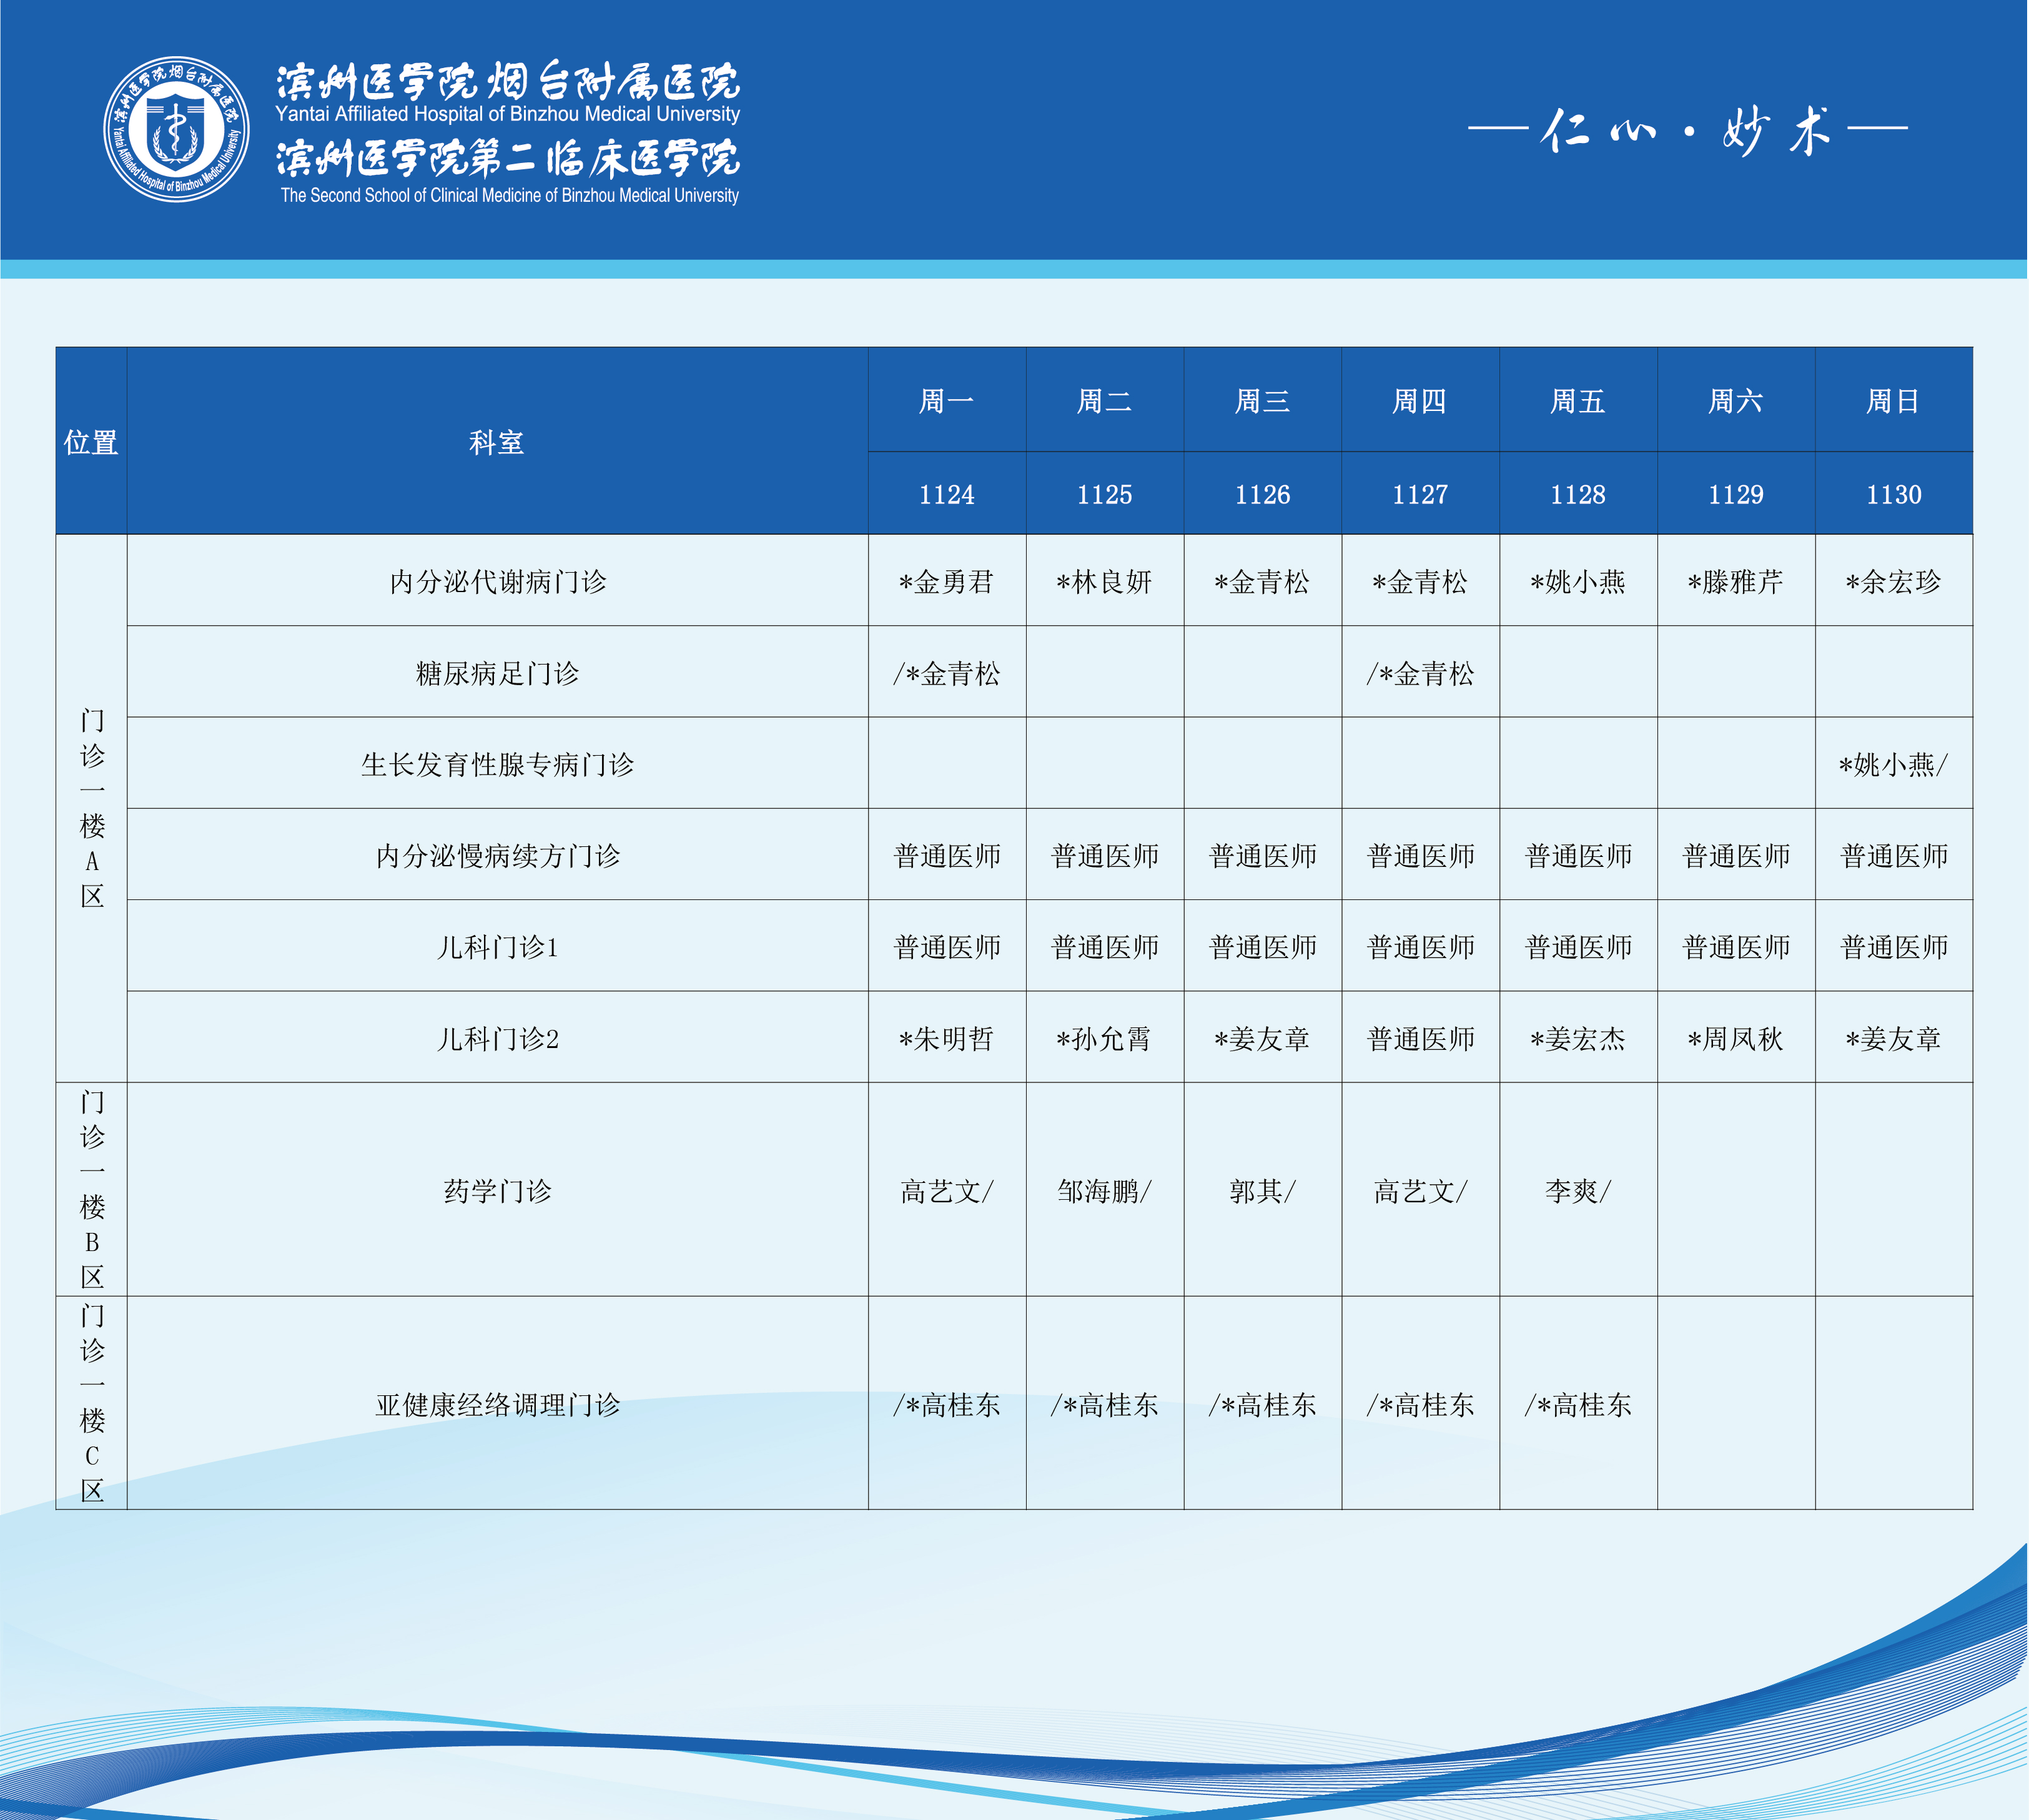Click the 周一 column header
Viewport: 2029px width, 1820px height.
[x=946, y=401]
